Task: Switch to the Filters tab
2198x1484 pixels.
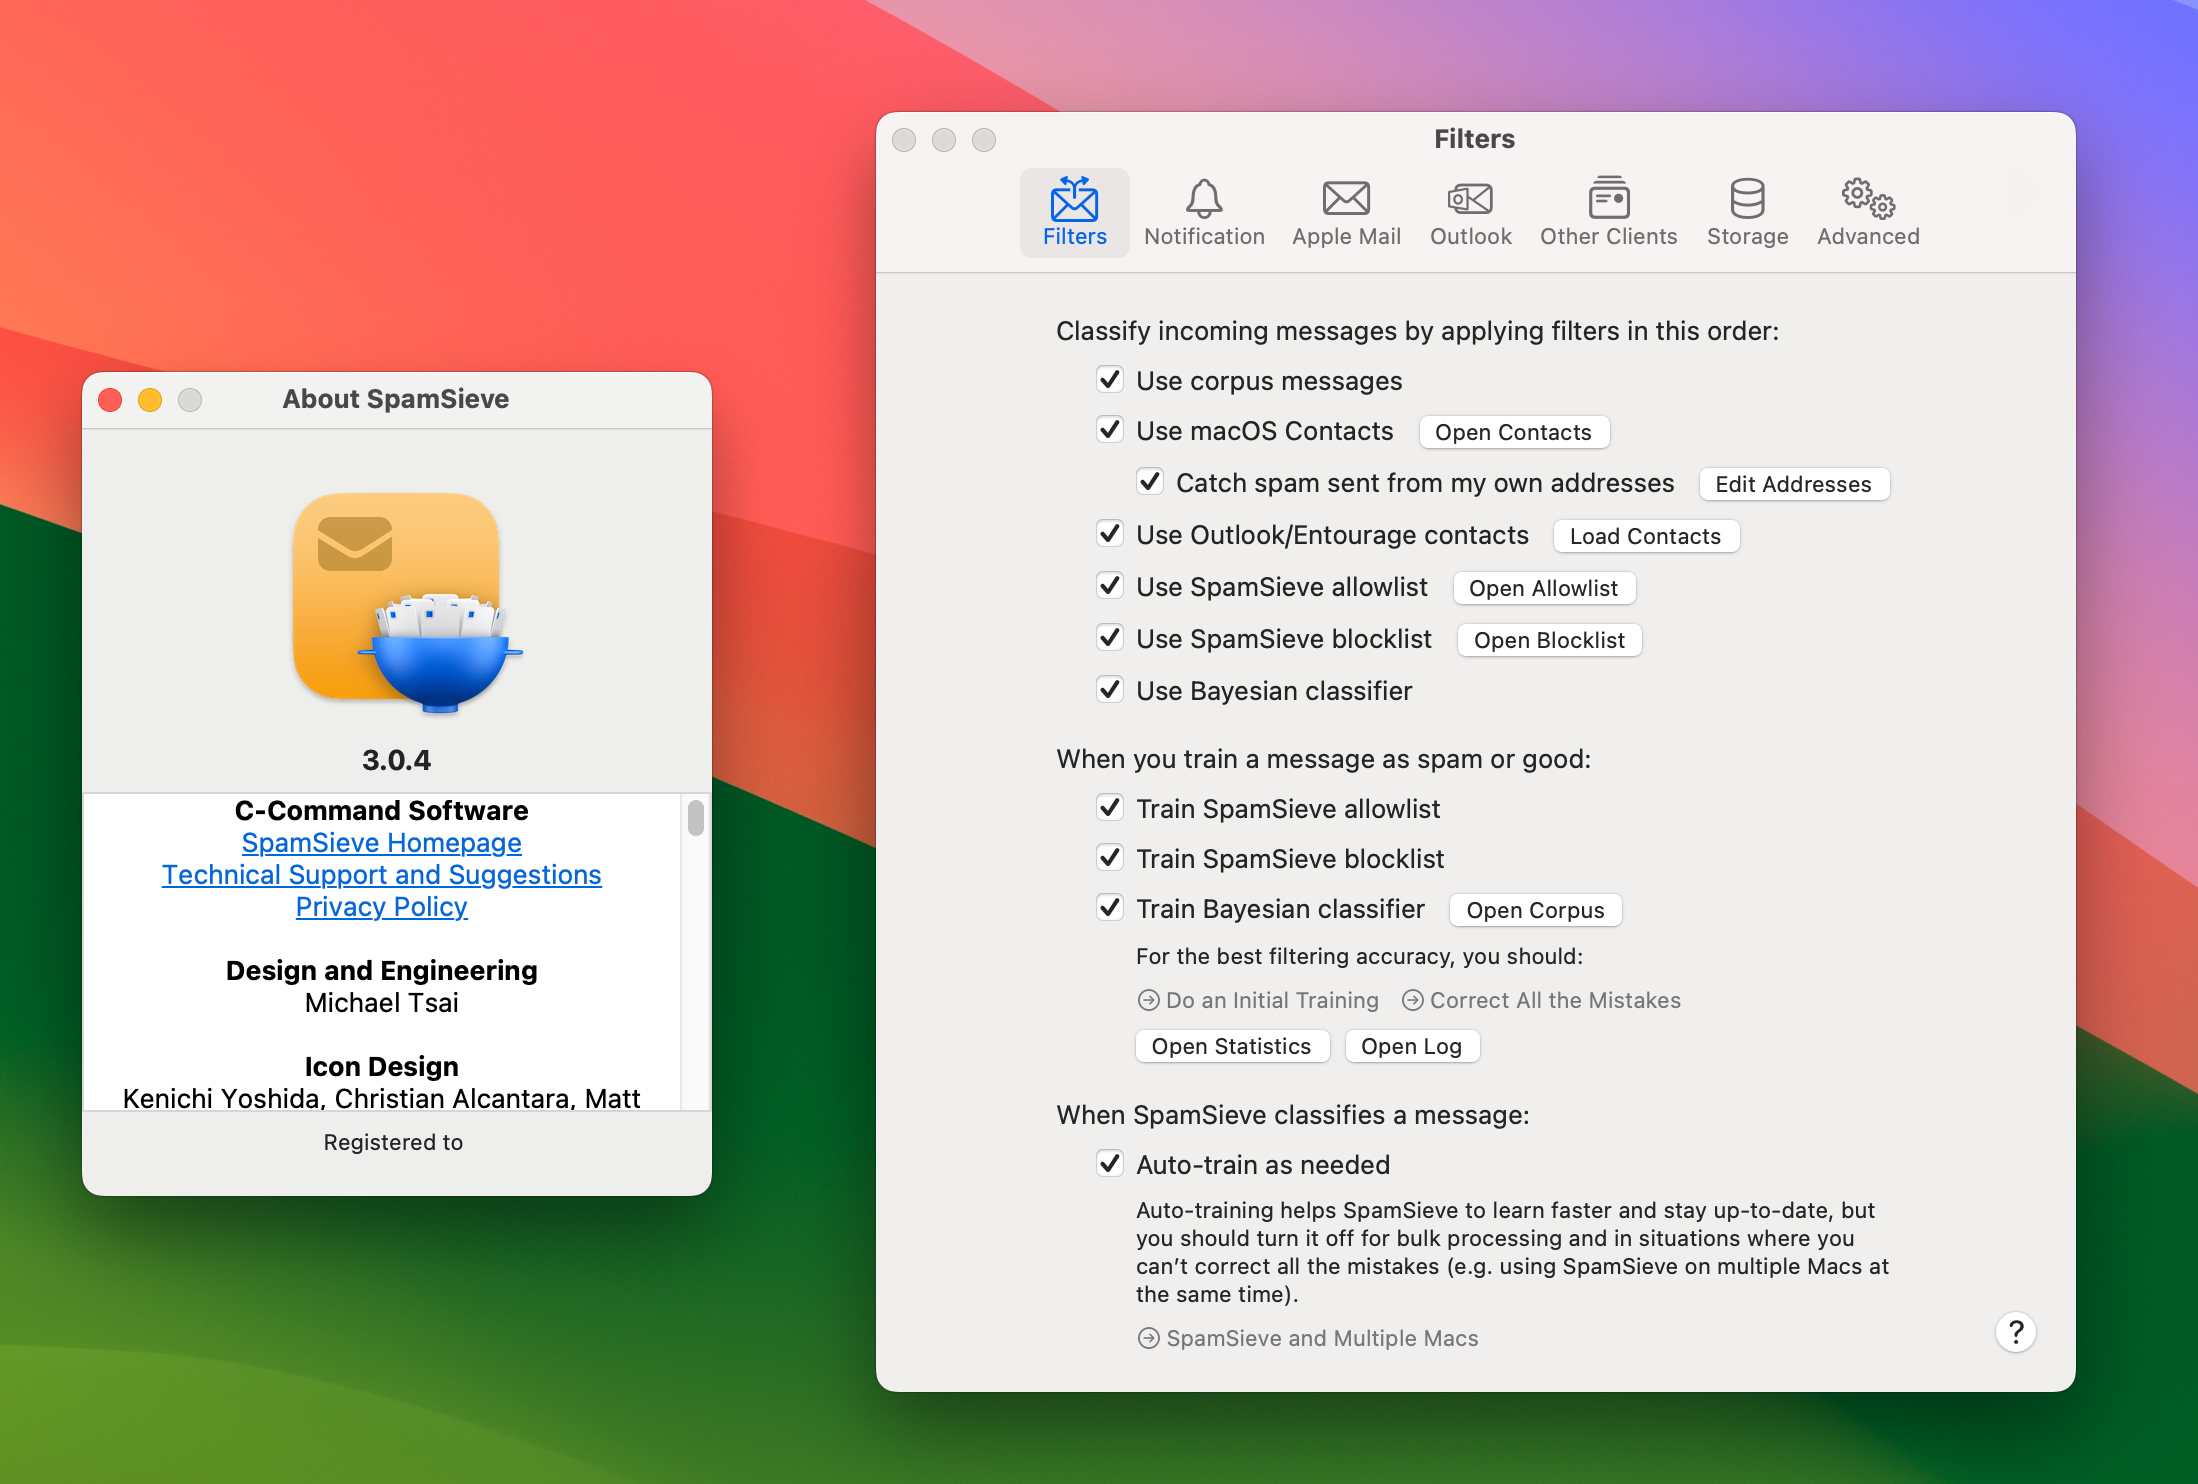Action: tap(1073, 212)
